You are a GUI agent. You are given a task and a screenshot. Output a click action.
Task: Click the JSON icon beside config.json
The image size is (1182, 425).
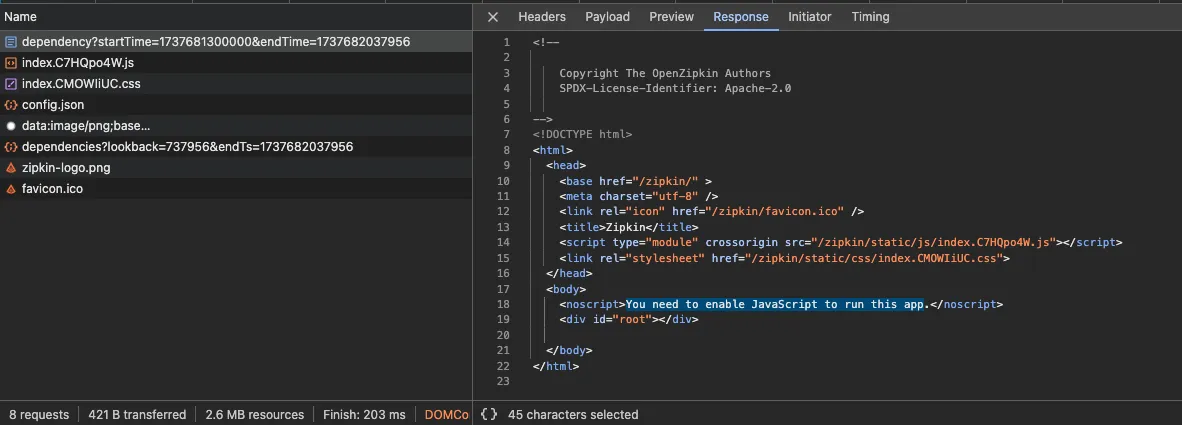tap(11, 105)
